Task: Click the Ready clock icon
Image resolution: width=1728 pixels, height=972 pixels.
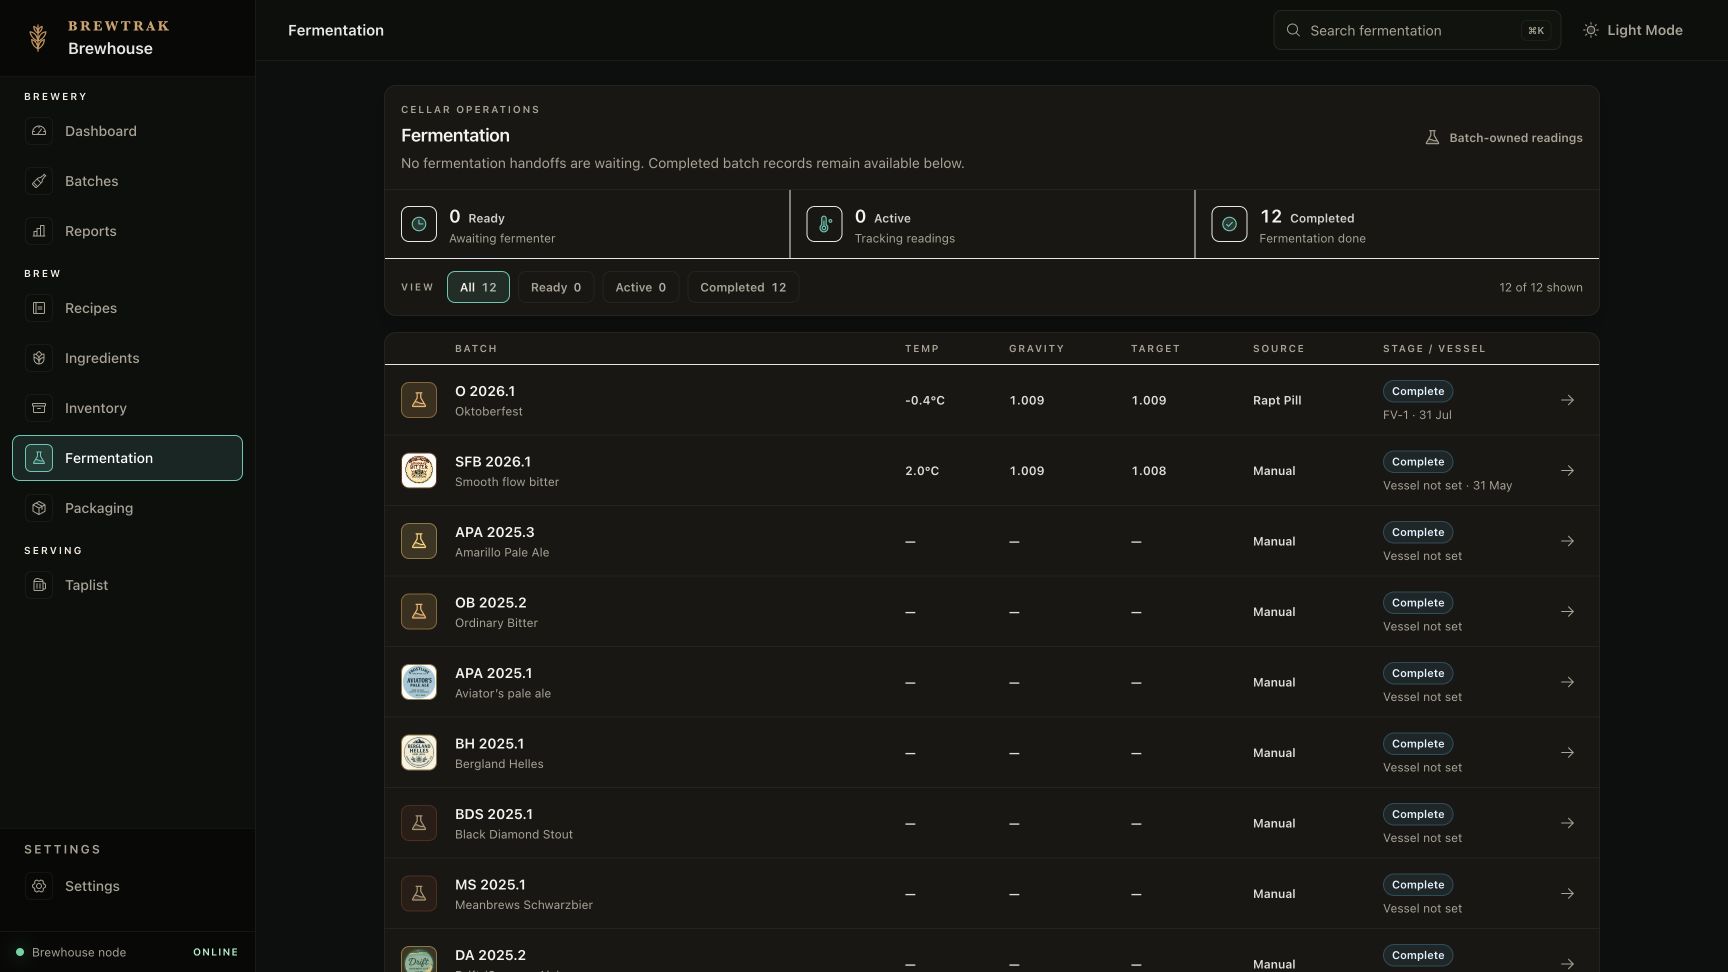Action: 419,224
